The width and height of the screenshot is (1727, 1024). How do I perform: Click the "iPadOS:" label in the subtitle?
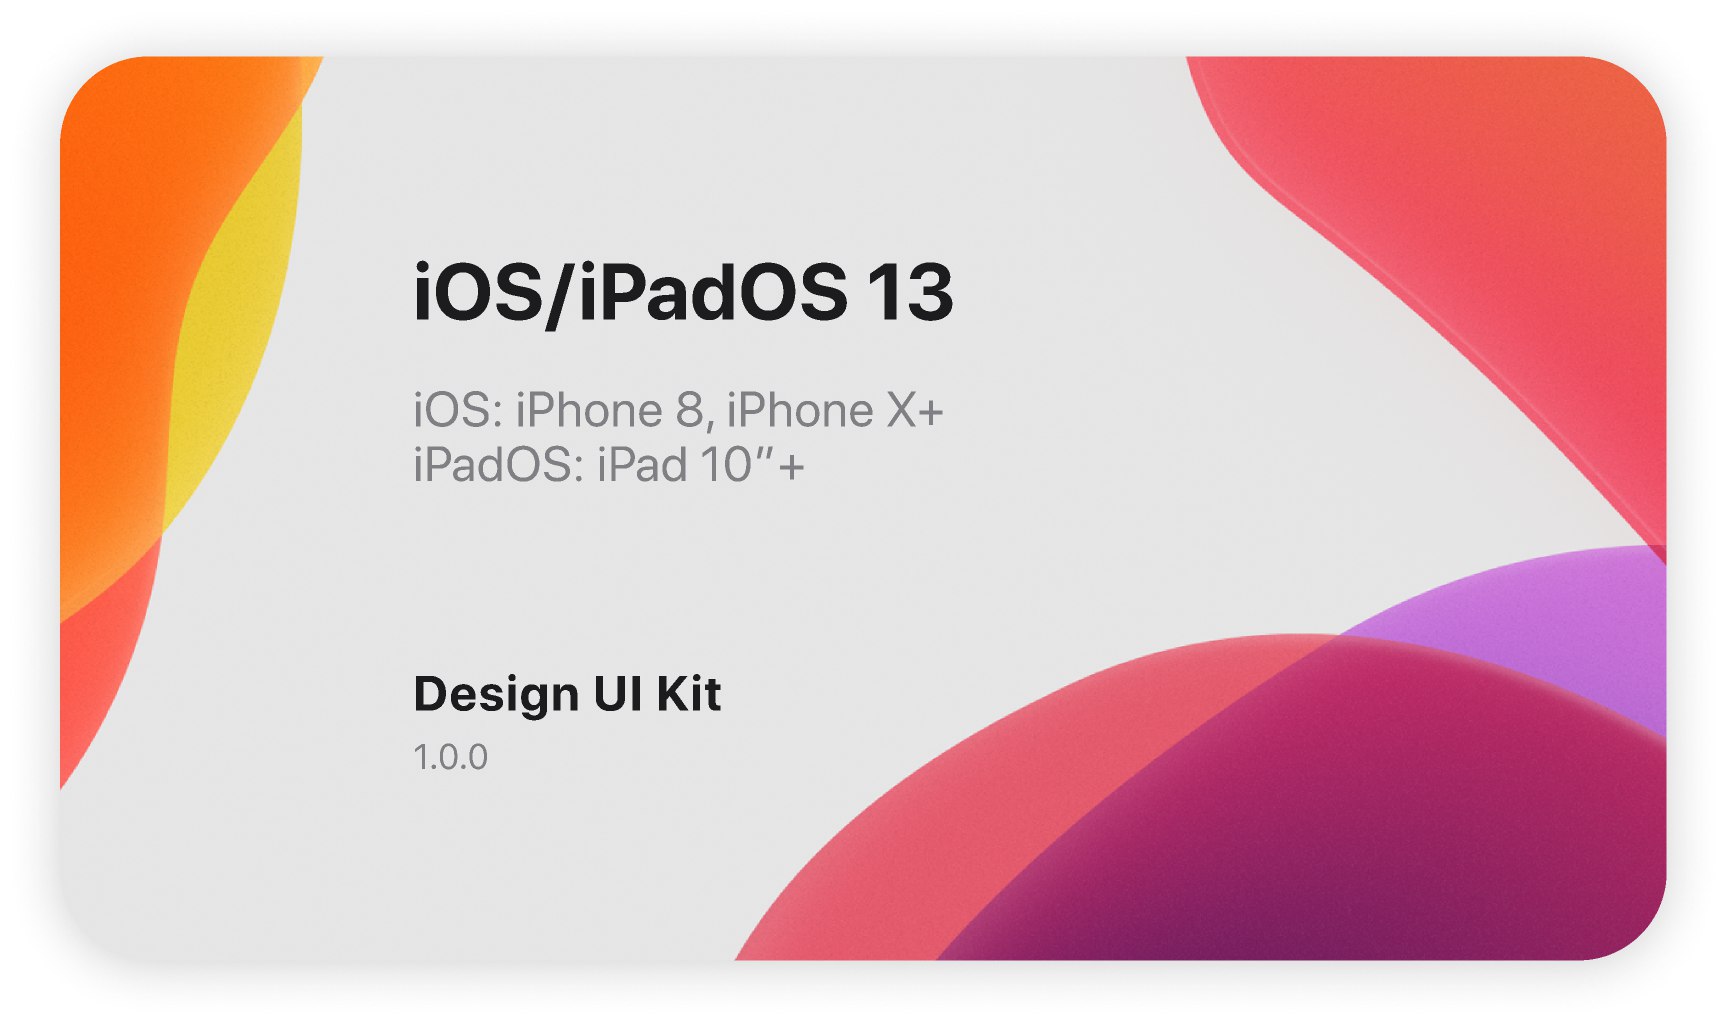[499, 466]
